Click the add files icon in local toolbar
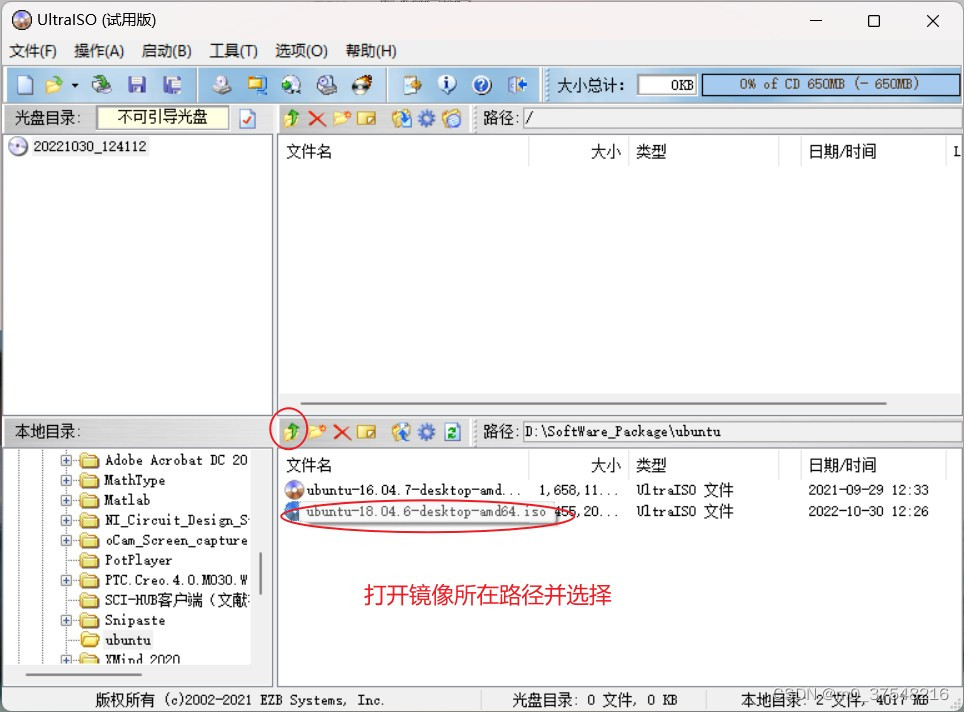The height and width of the screenshot is (712, 964). [x=401, y=432]
